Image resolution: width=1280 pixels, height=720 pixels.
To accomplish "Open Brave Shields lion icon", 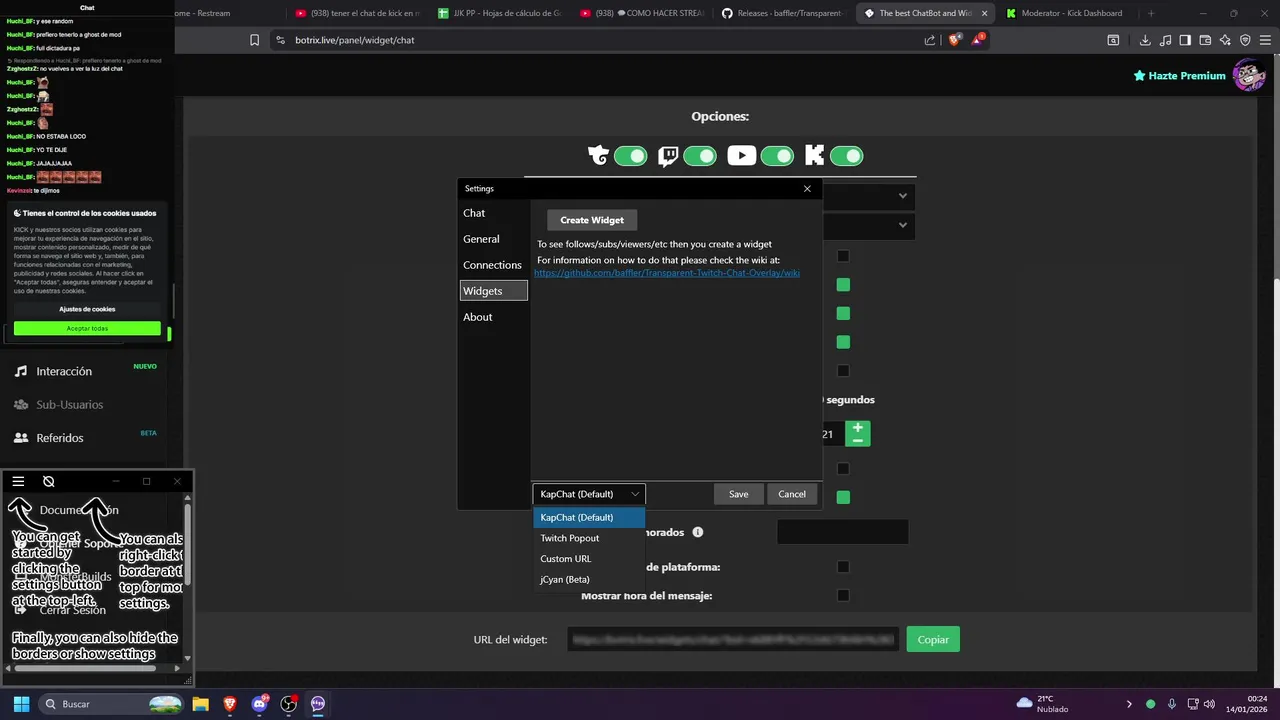I will coord(954,40).
